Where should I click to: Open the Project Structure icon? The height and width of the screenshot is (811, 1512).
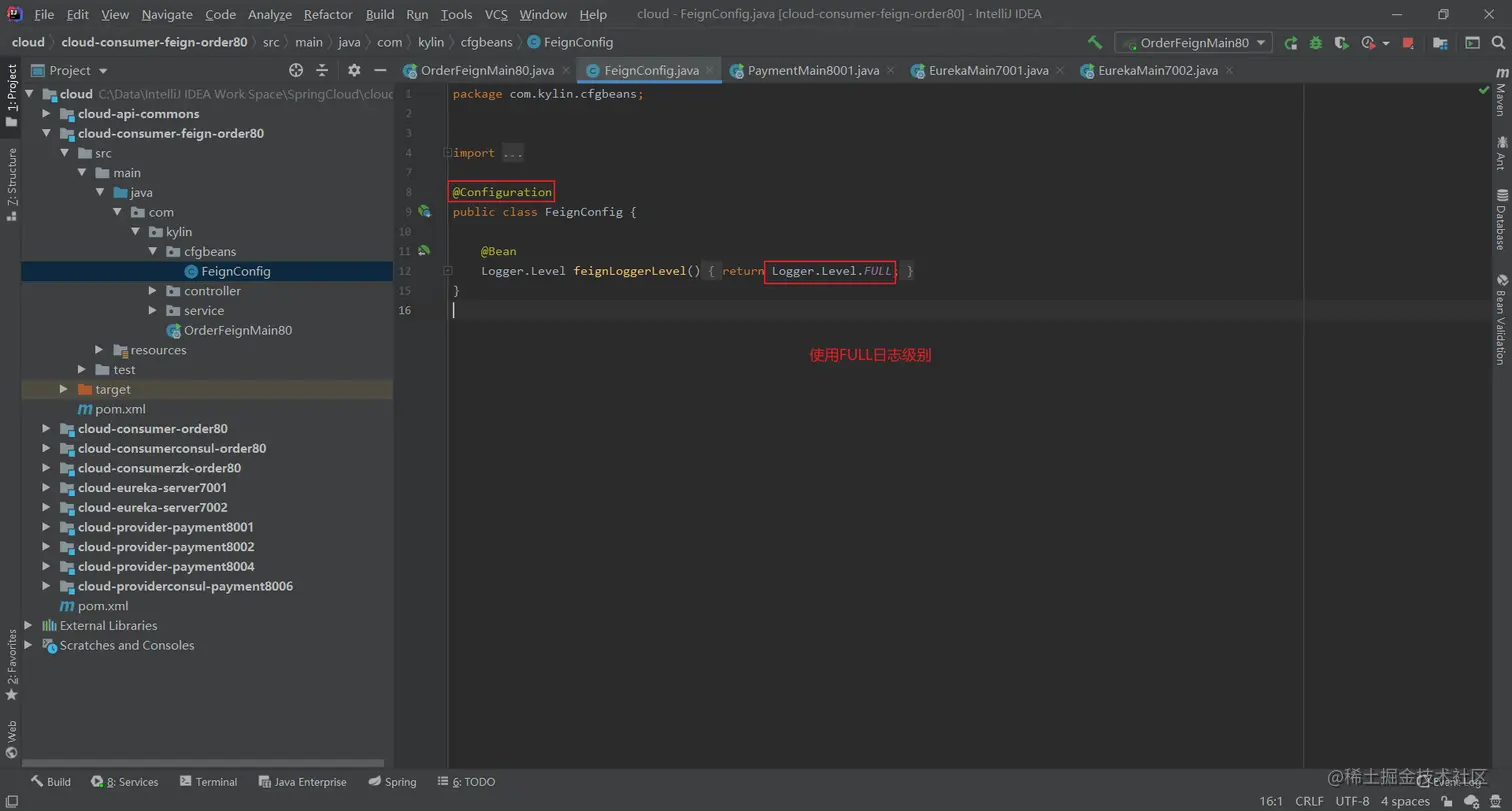click(x=1440, y=43)
